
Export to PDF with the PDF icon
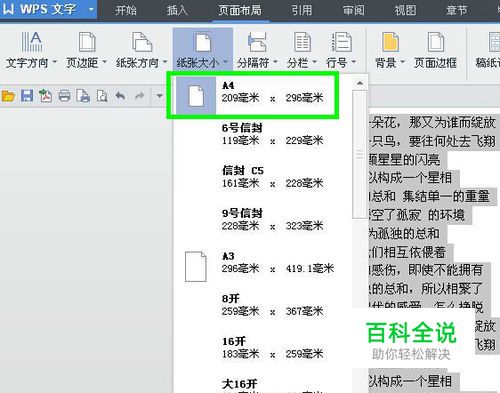tap(45, 96)
